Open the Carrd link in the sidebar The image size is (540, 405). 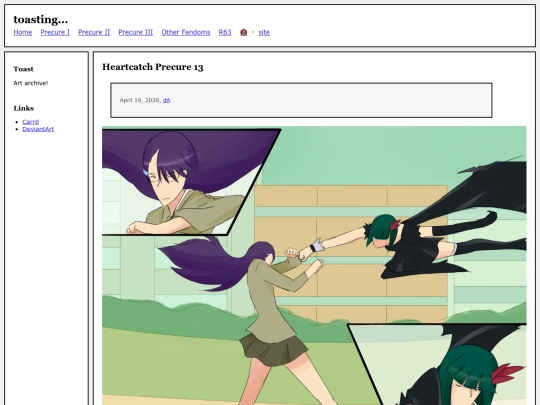(31, 122)
